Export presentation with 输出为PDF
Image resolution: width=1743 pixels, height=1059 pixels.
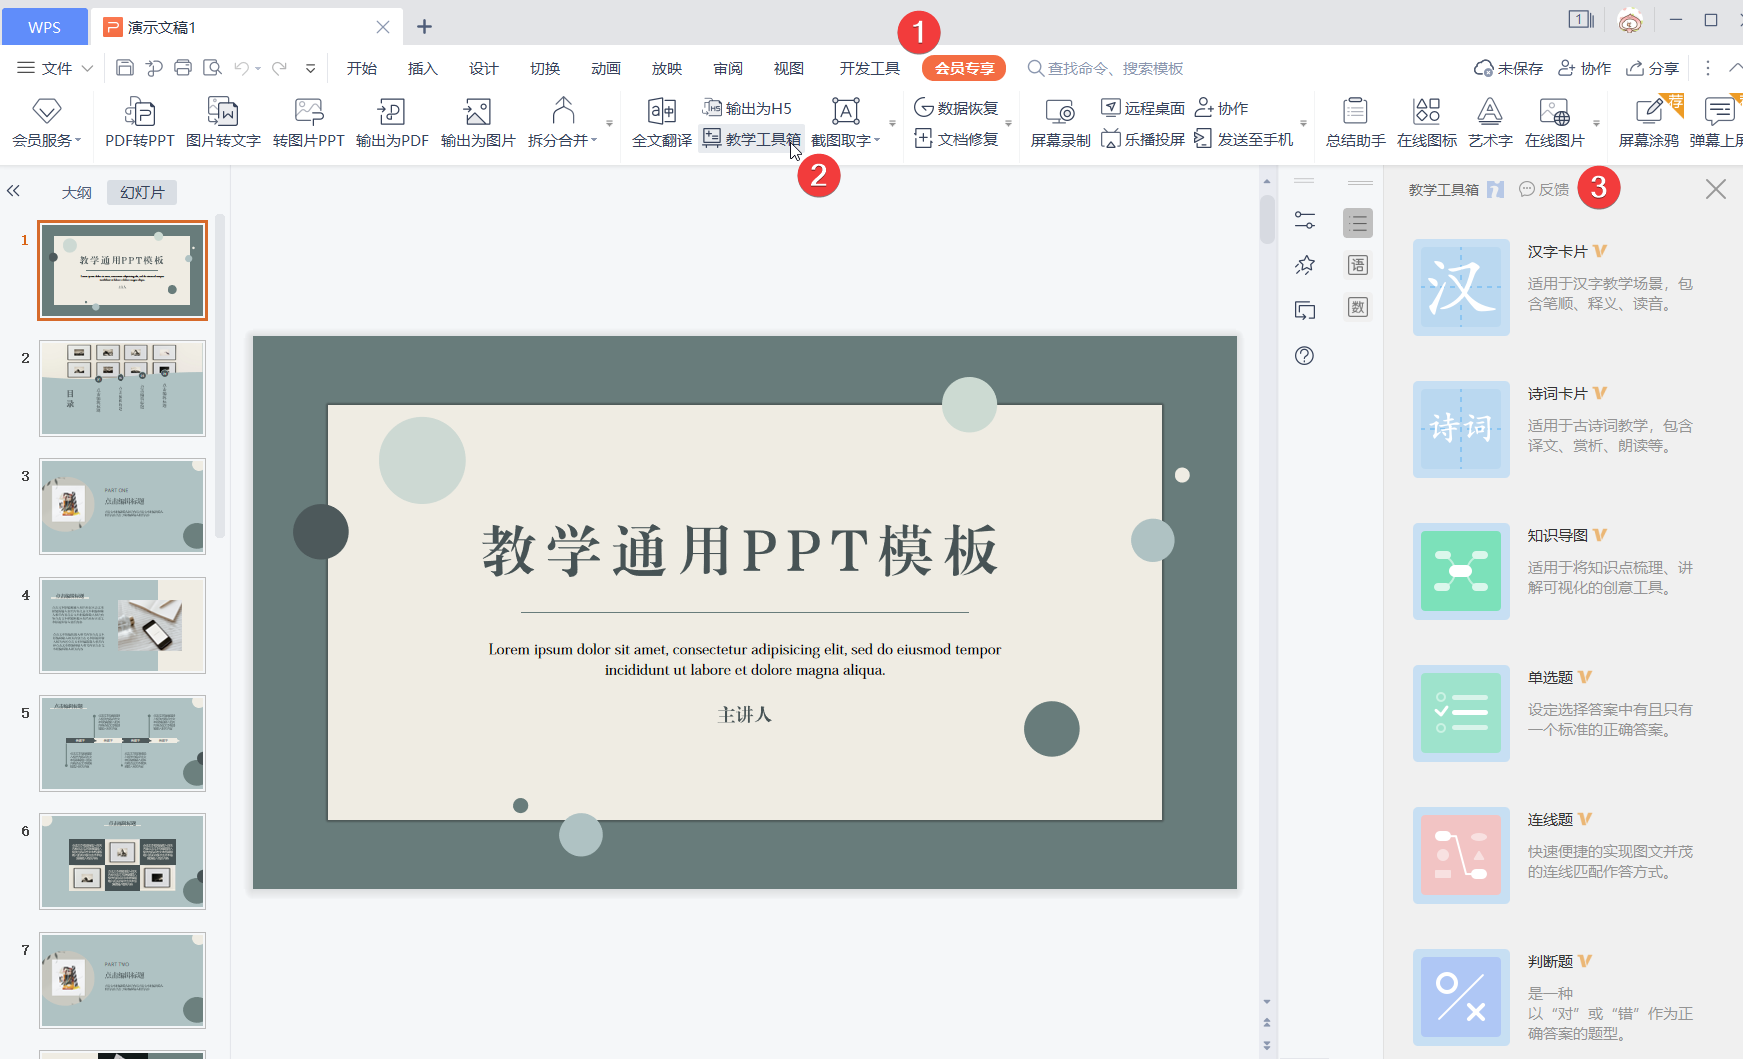click(x=392, y=123)
